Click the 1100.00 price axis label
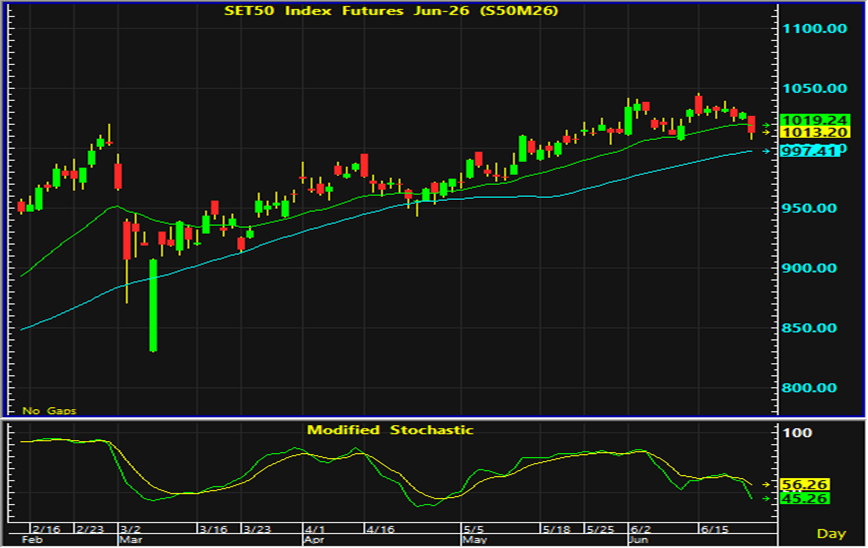This screenshot has width=868, height=548. 814,28
